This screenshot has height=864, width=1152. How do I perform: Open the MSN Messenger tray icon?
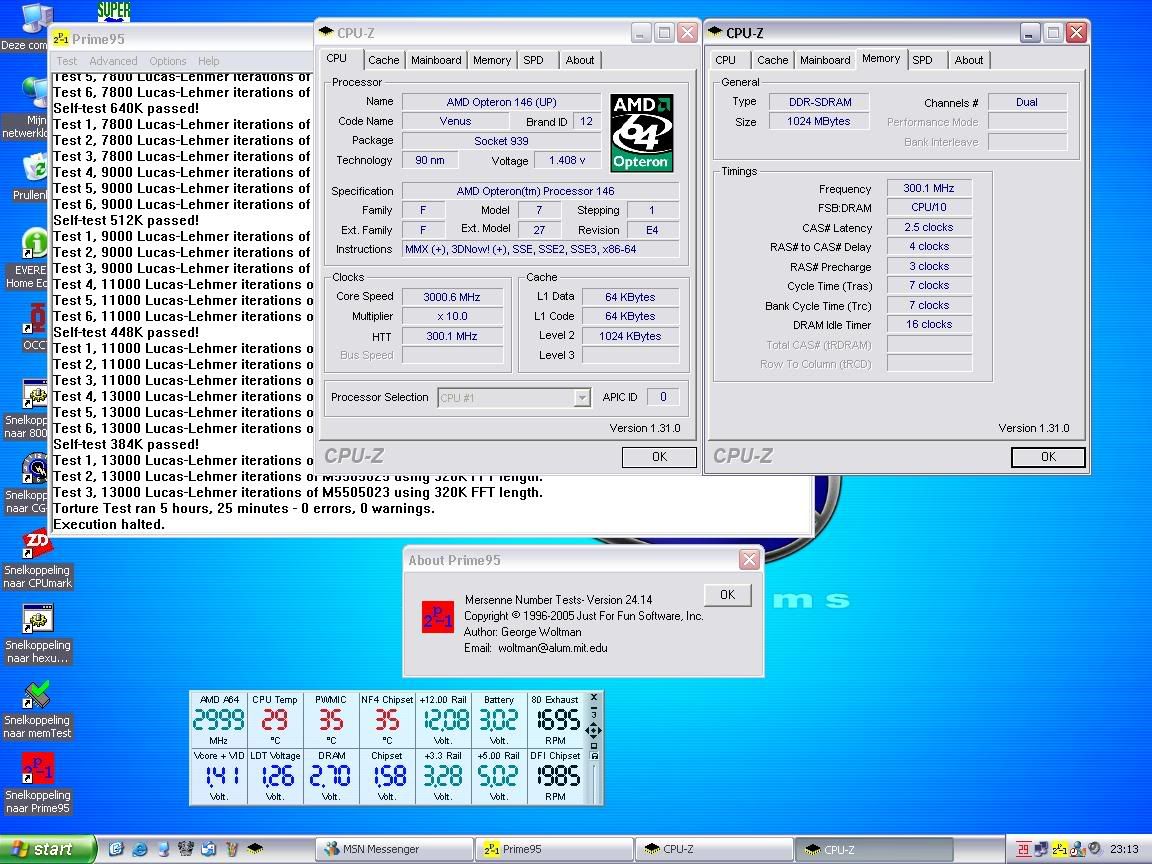click(1077, 849)
